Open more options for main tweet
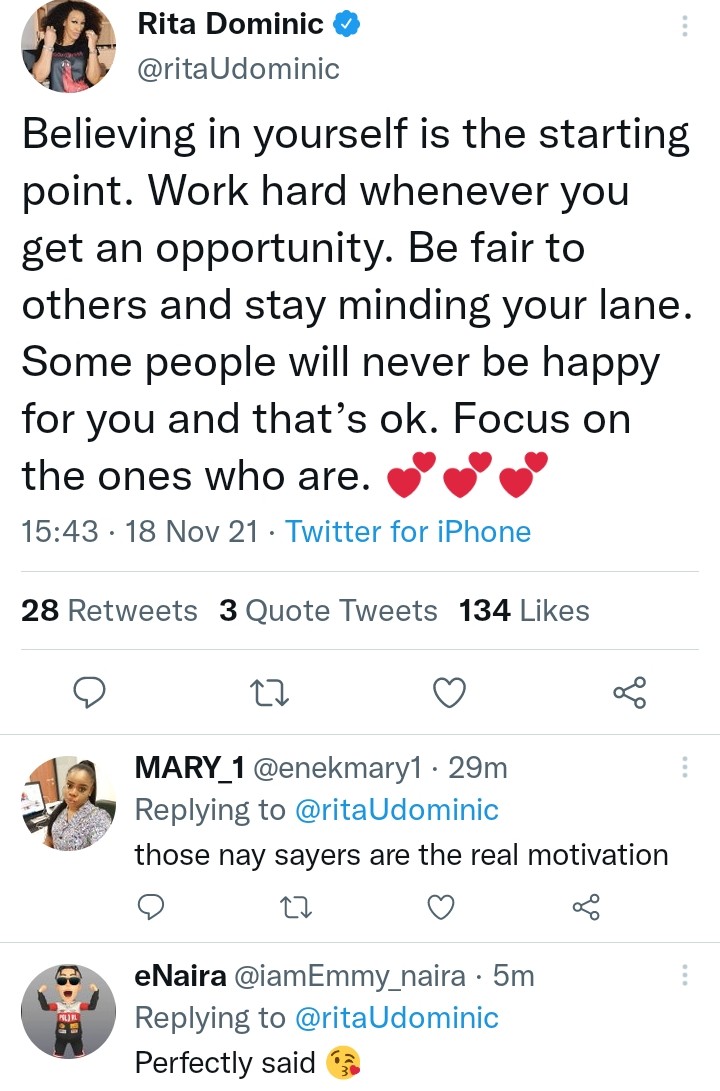720x1091 pixels. [x=685, y=27]
